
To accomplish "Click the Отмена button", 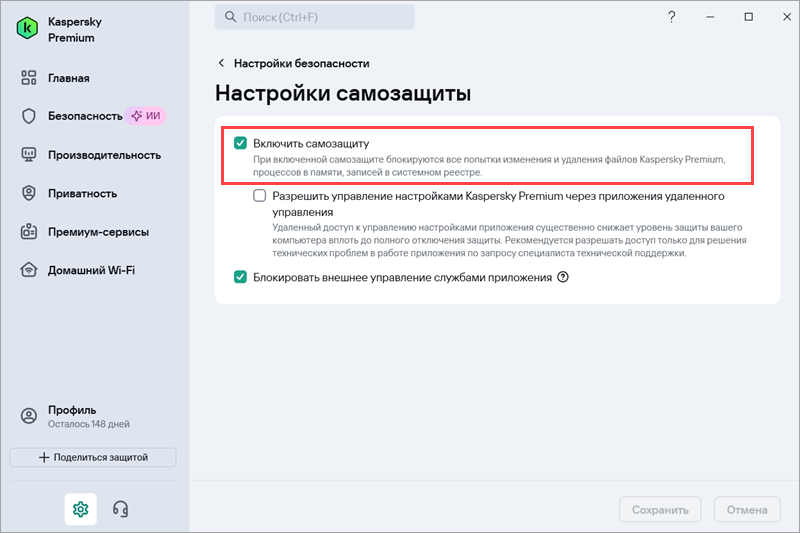I will pos(747,510).
